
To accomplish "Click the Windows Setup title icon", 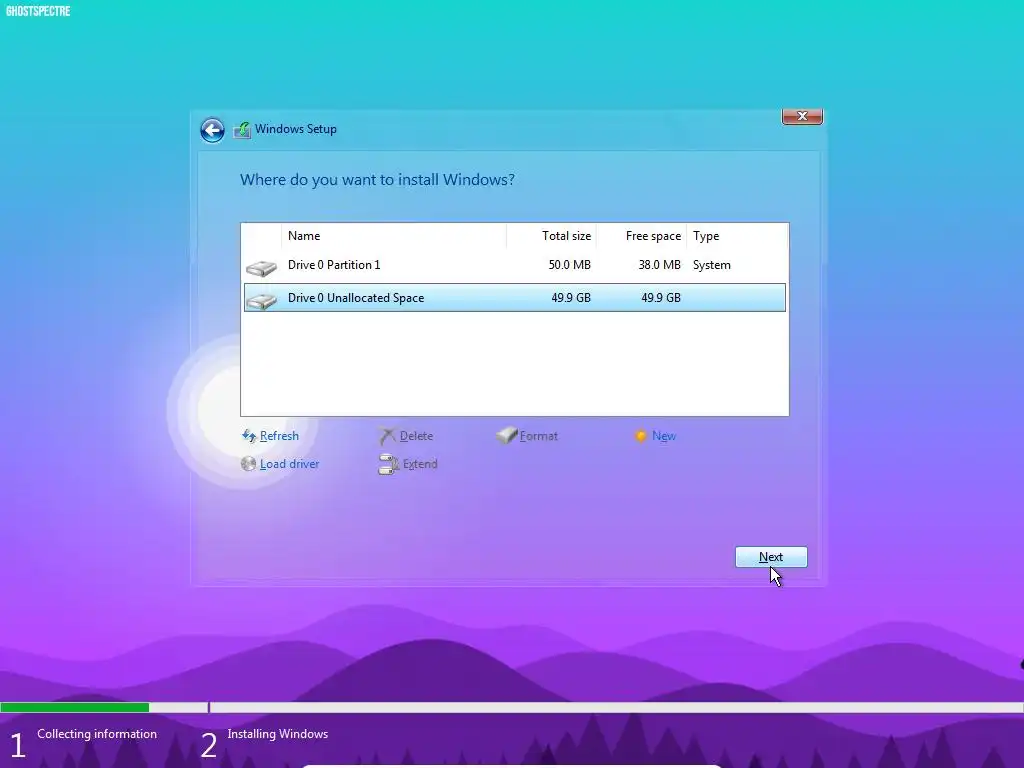I will [242, 129].
